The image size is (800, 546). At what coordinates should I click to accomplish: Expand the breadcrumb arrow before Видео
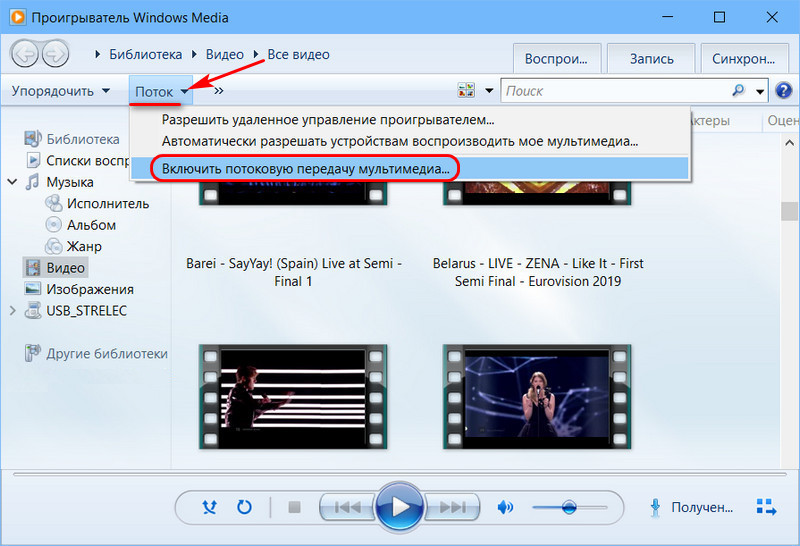tap(194, 55)
